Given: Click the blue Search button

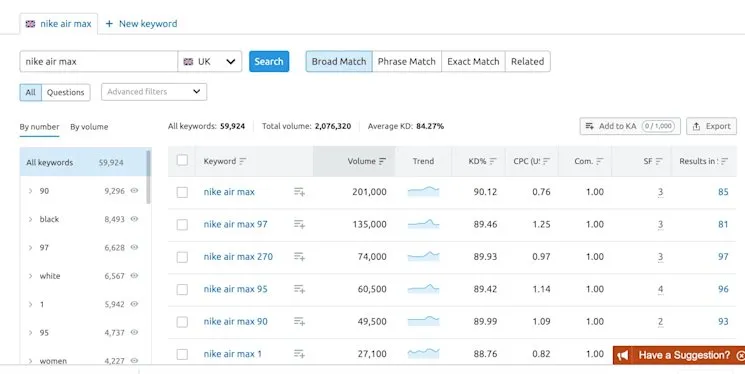Looking at the screenshot, I should point(269,61).
